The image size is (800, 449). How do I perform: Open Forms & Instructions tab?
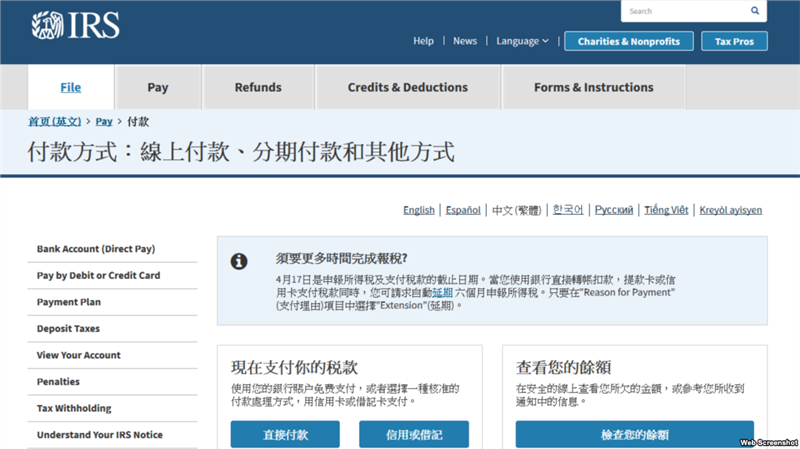click(593, 87)
